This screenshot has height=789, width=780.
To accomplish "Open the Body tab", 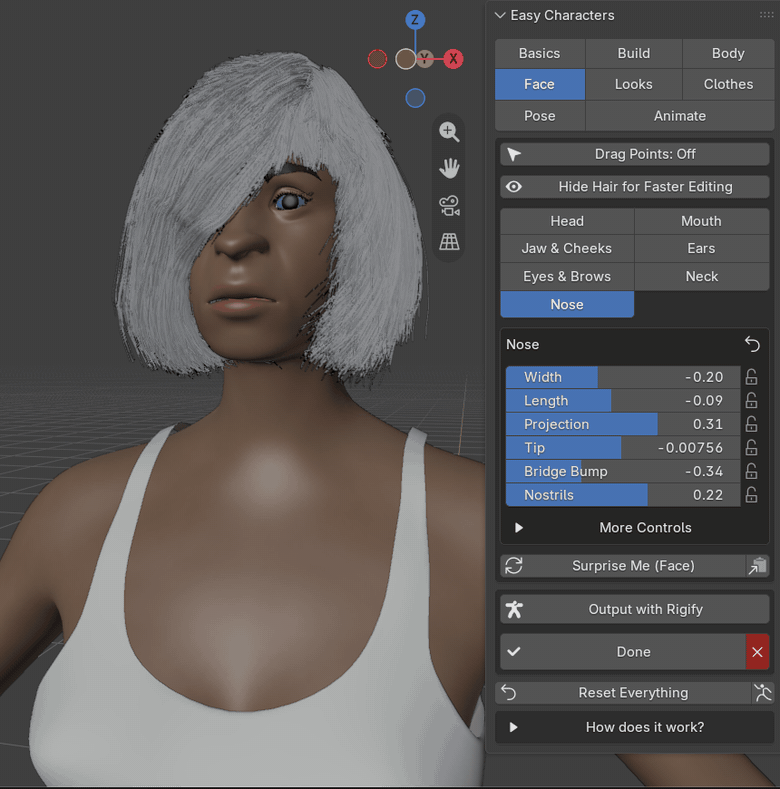I will 728,53.
